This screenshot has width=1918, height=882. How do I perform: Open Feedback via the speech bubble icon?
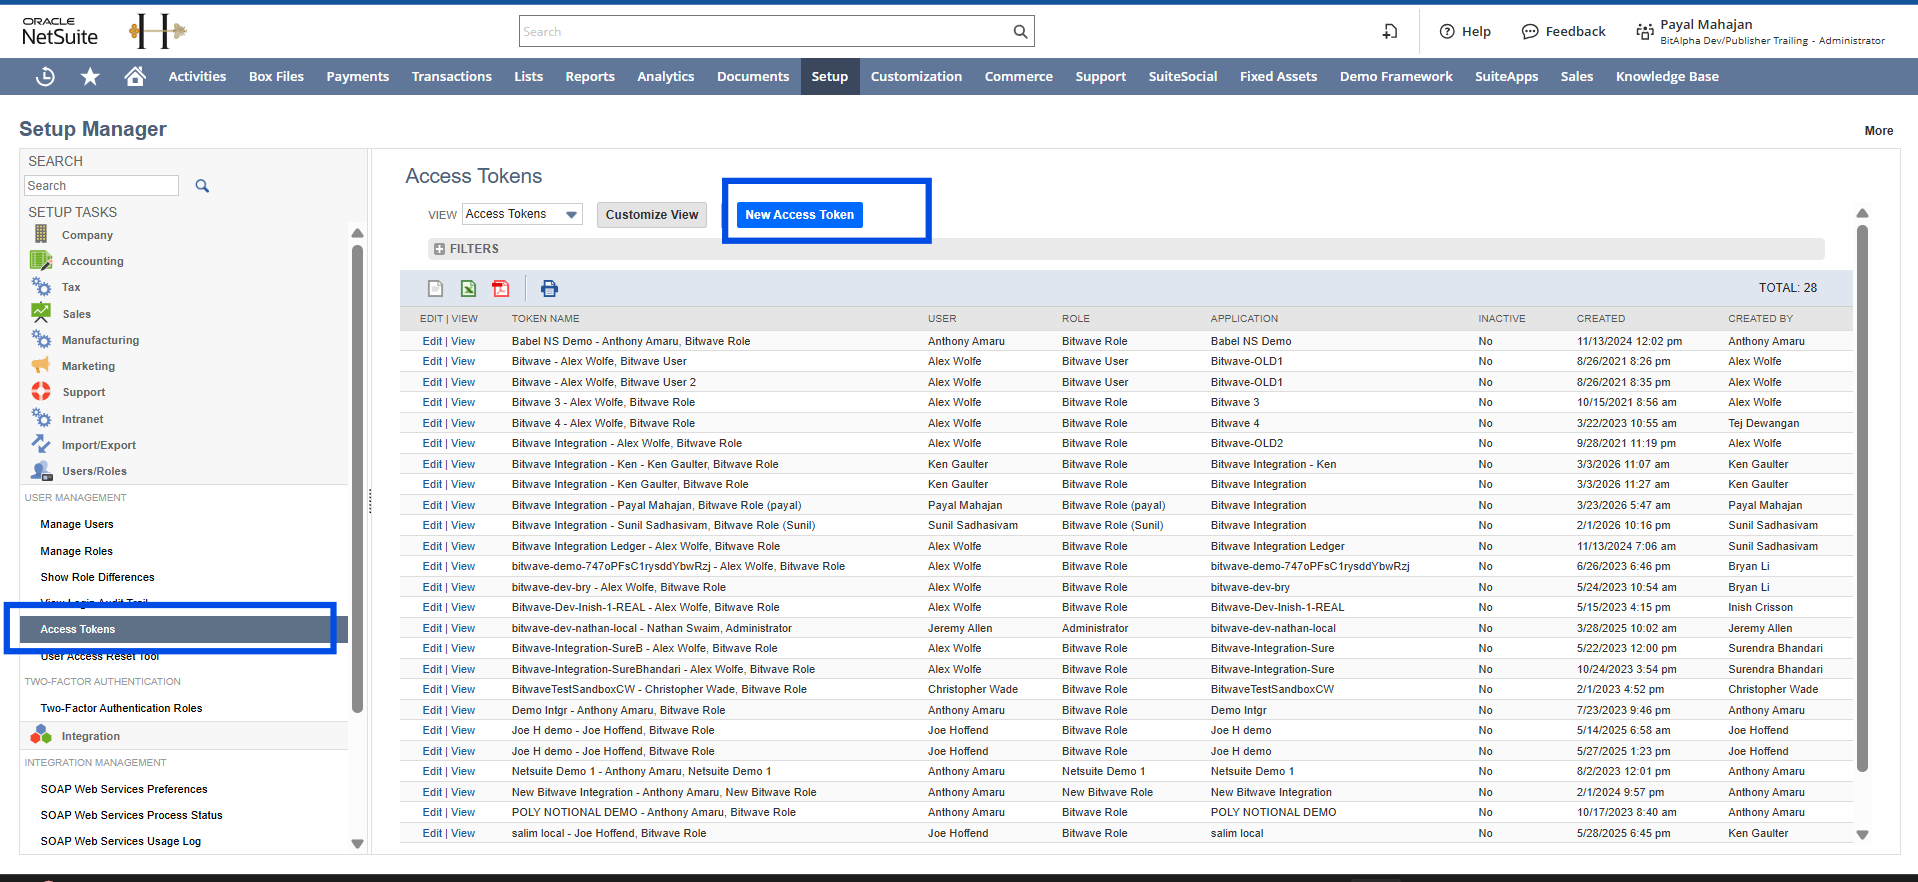click(x=1530, y=31)
